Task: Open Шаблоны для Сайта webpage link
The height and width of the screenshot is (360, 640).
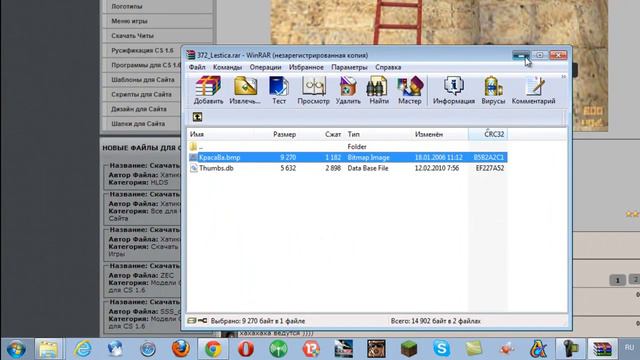Action: pyautogui.click(x=143, y=80)
